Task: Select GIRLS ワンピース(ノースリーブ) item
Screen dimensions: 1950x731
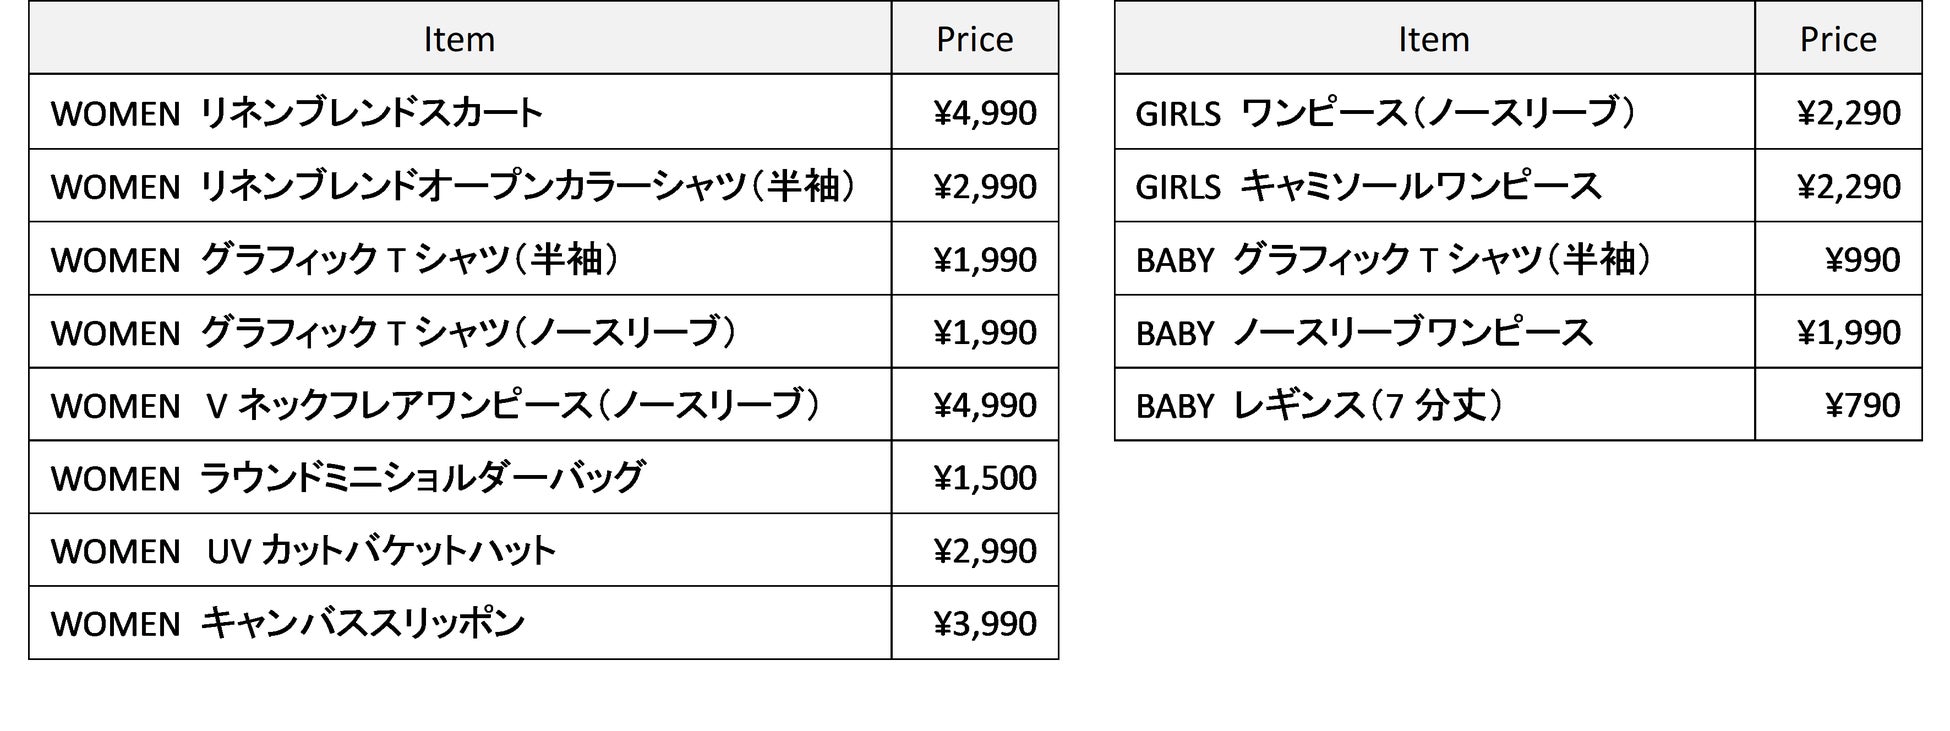Action: click(1385, 113)
